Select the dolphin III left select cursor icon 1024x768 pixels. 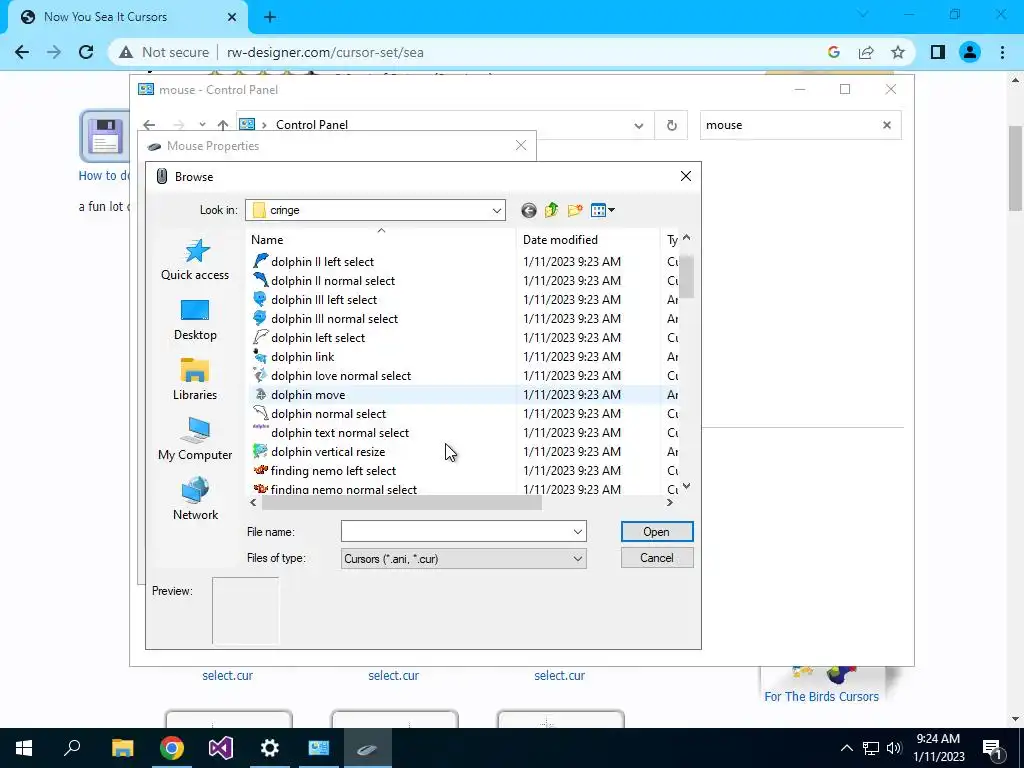(261, 299)
